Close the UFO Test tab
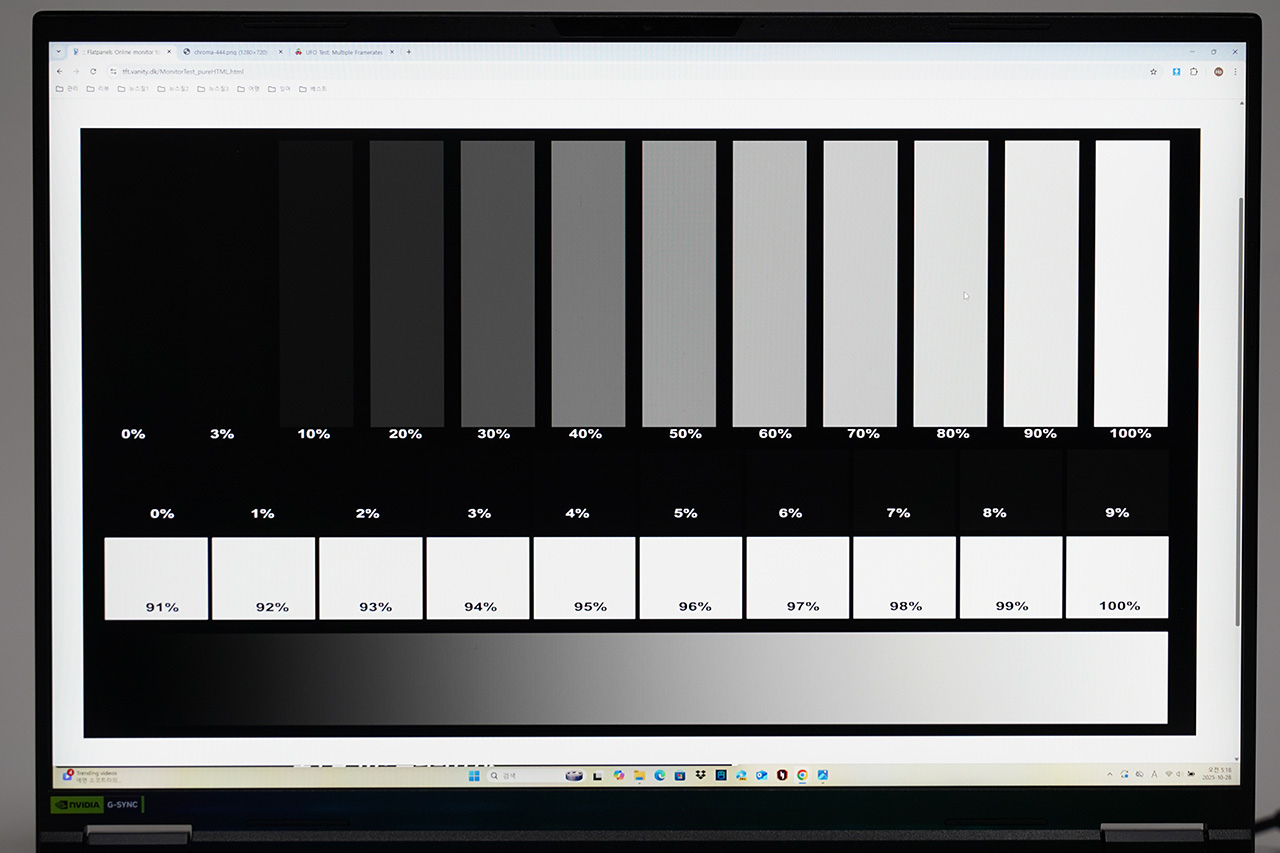The image size is (1280, 853). (x=391, y=52)
